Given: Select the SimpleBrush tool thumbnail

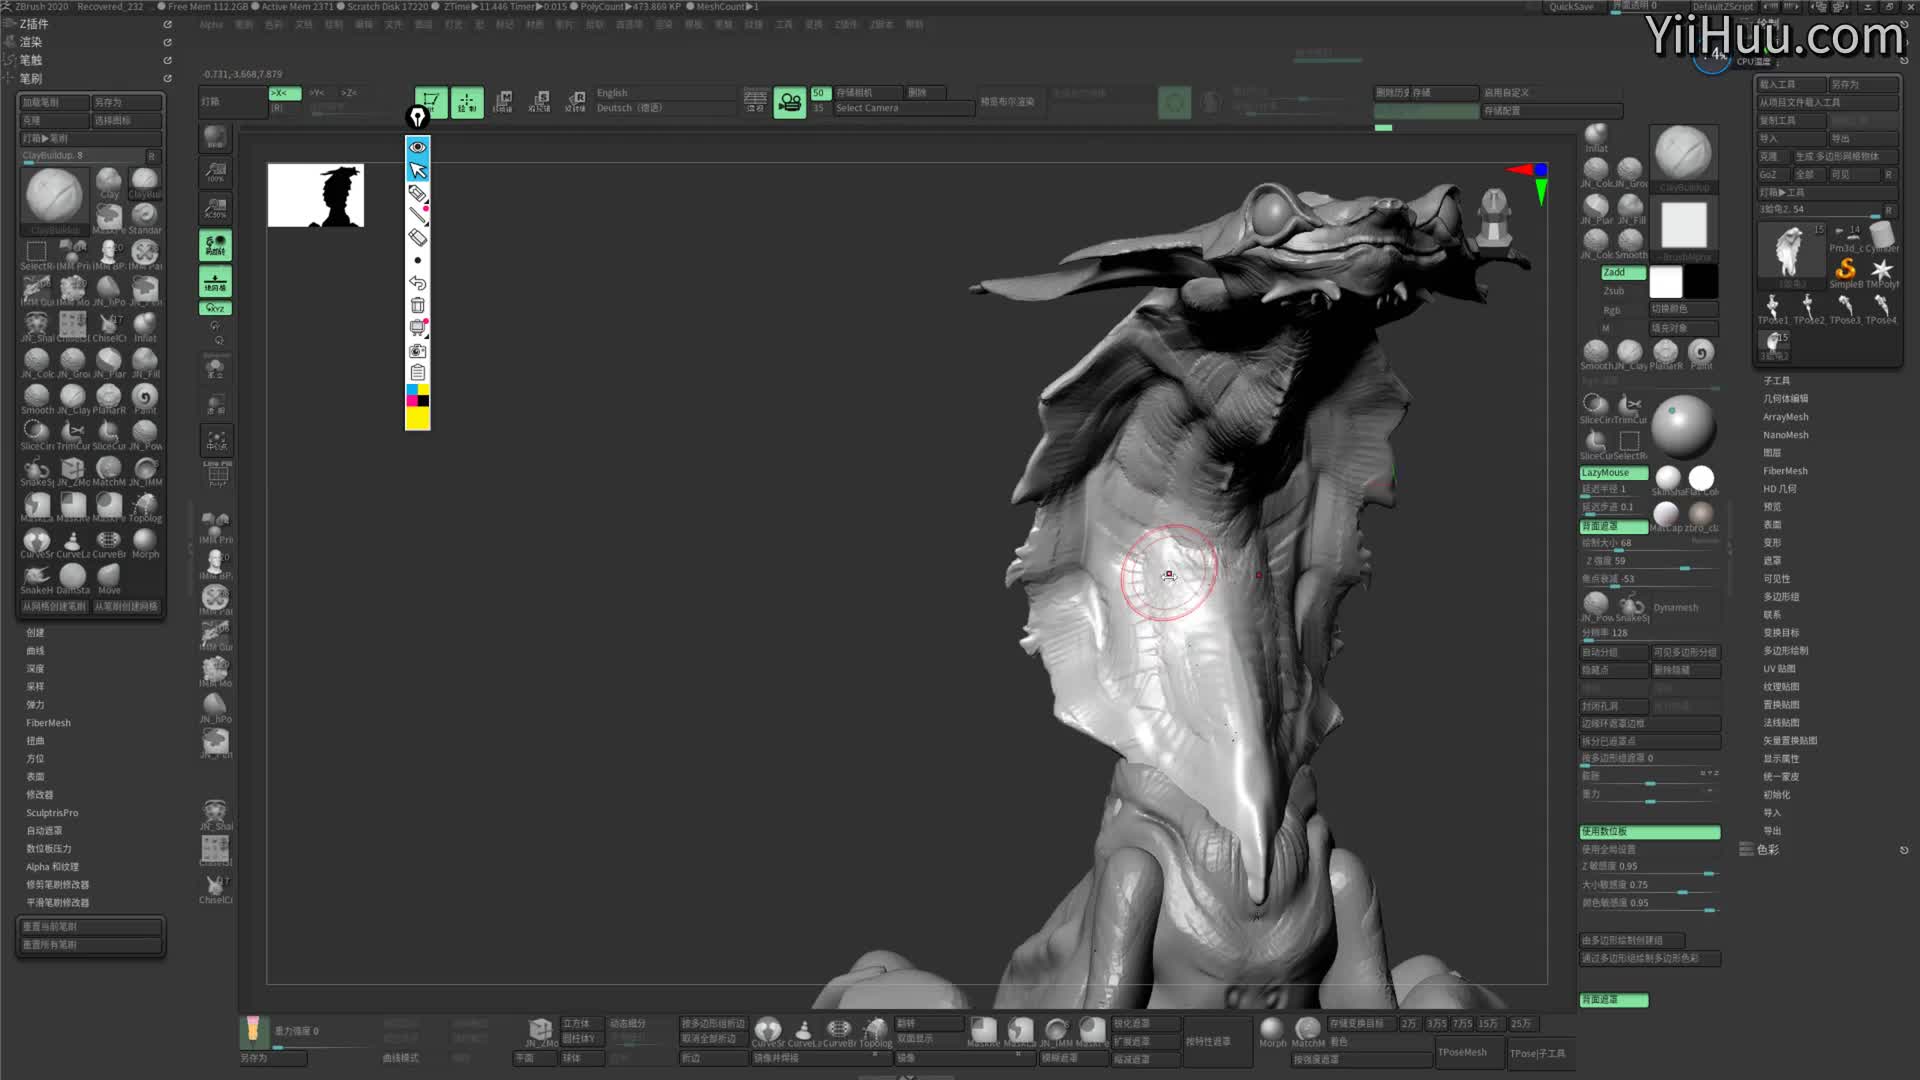Looking at the screenshot, I should click(1846, 270).
